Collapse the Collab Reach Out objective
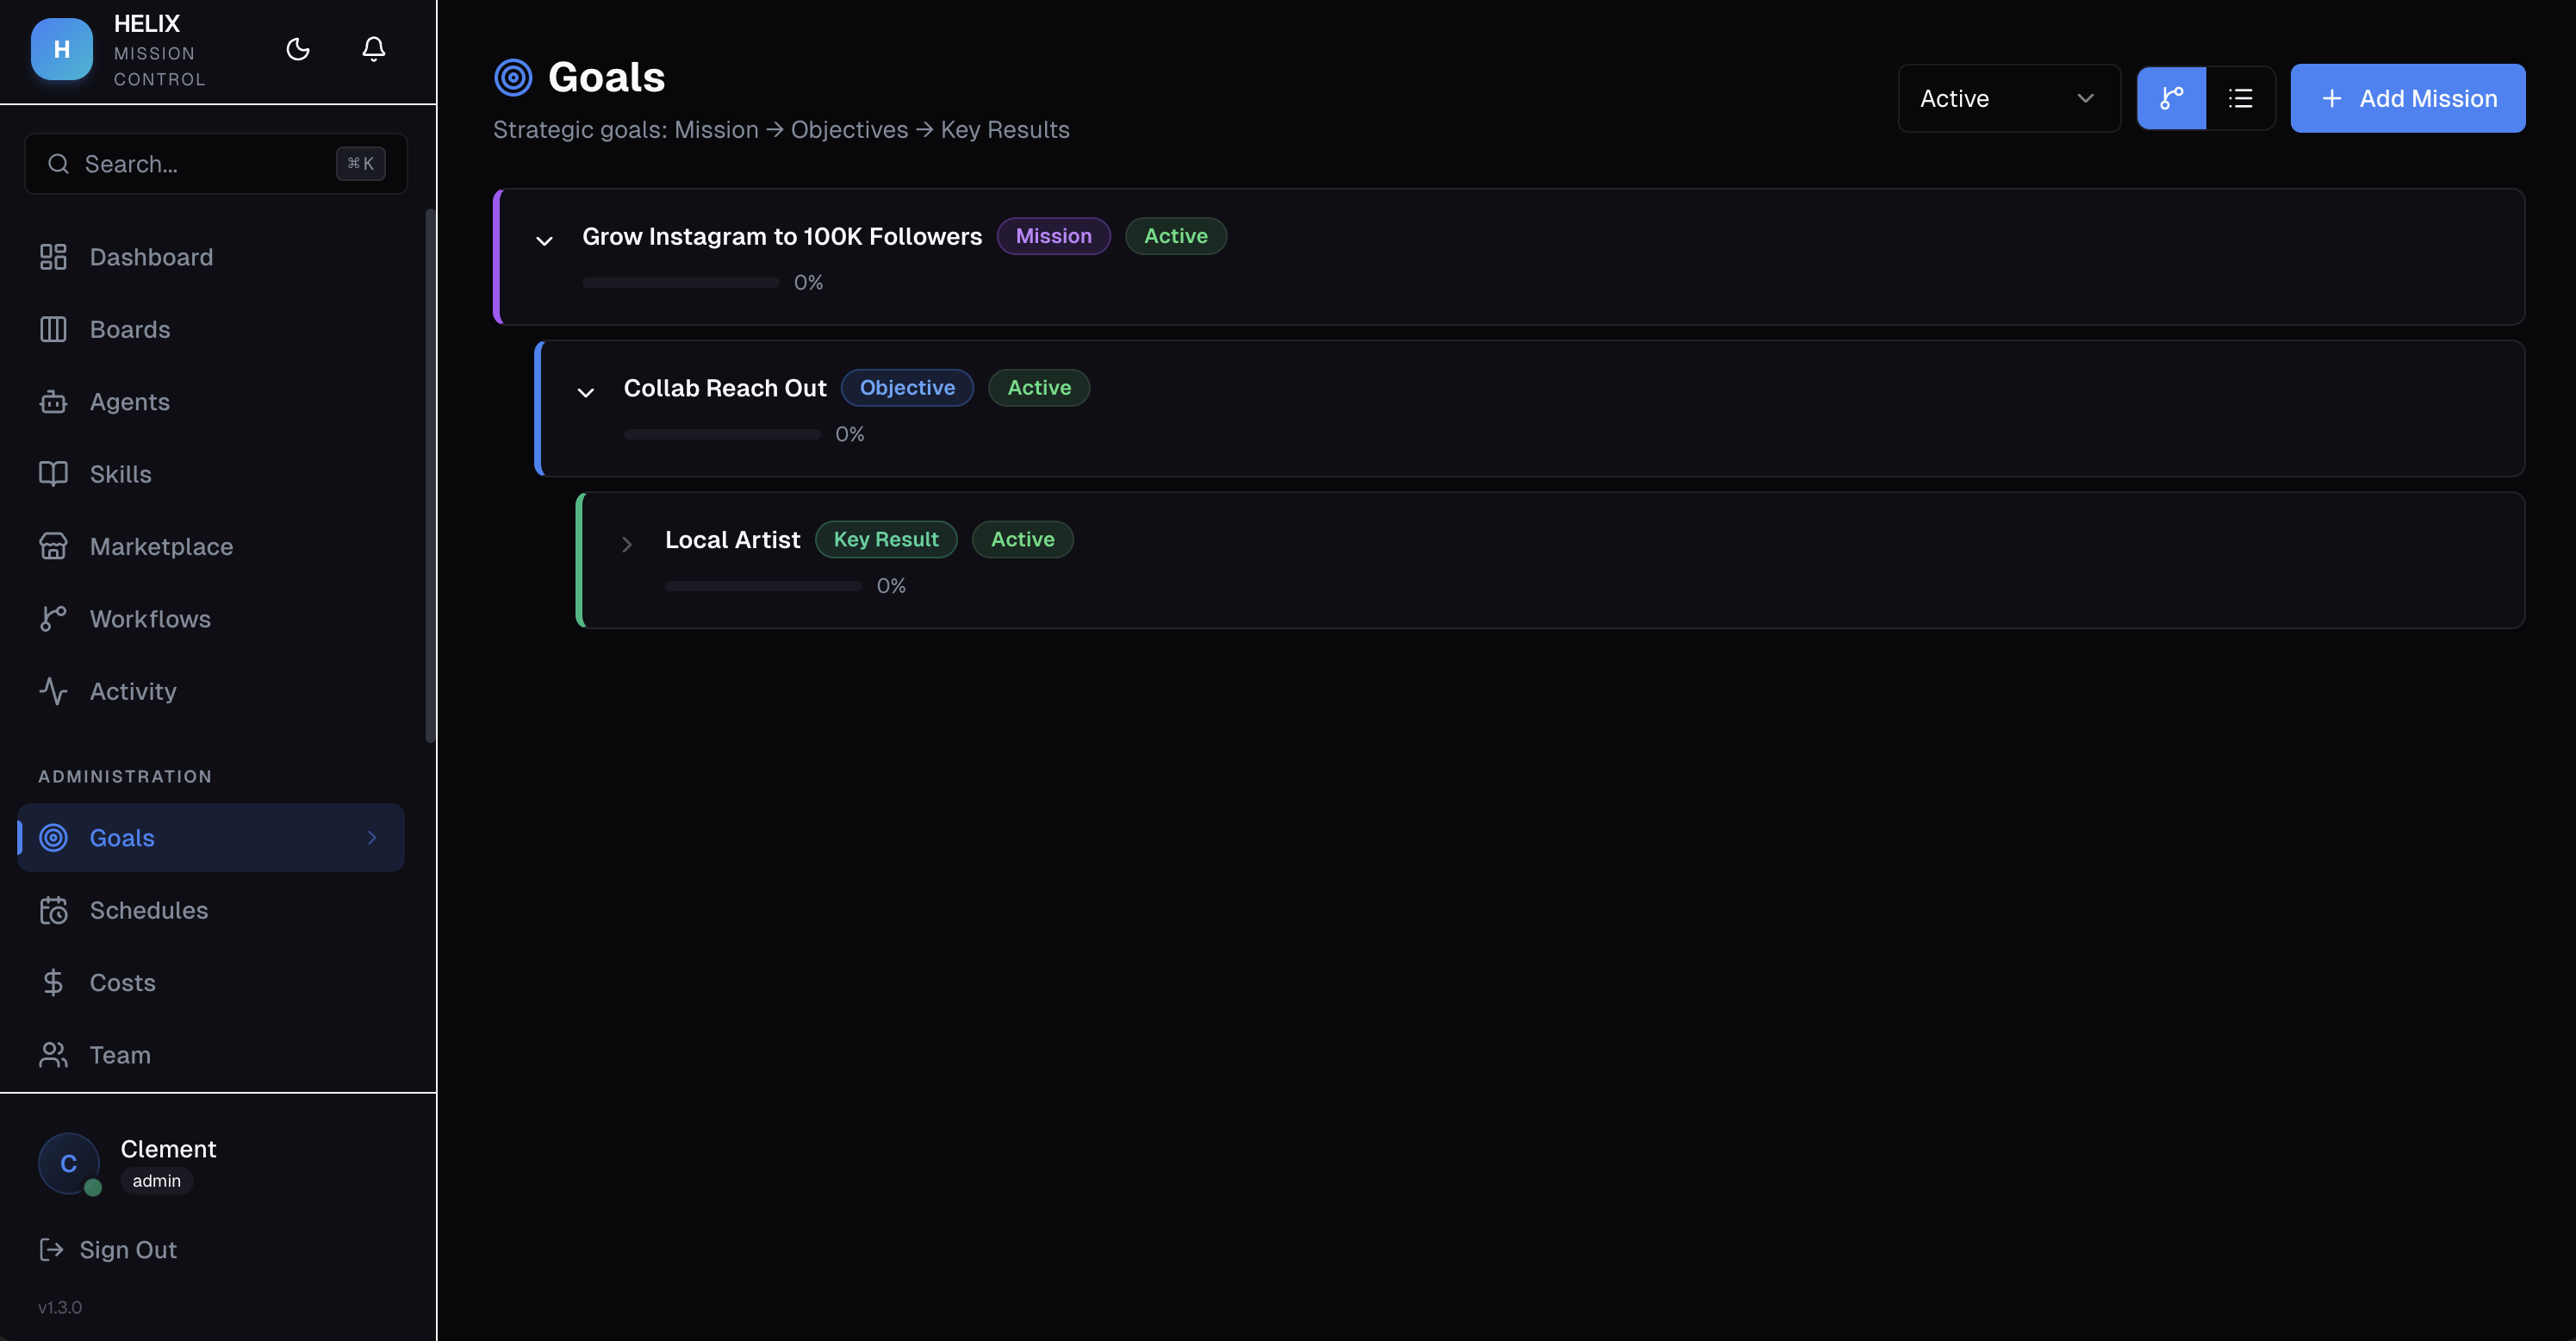Screen dimensions: 2576x1341 tap(586, 392)
